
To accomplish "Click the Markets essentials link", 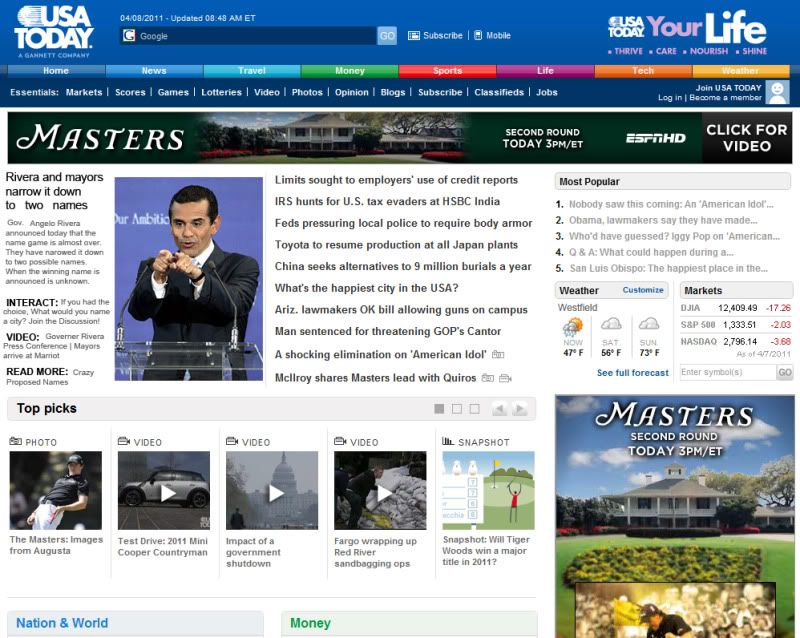I will [x=84, y=92].
